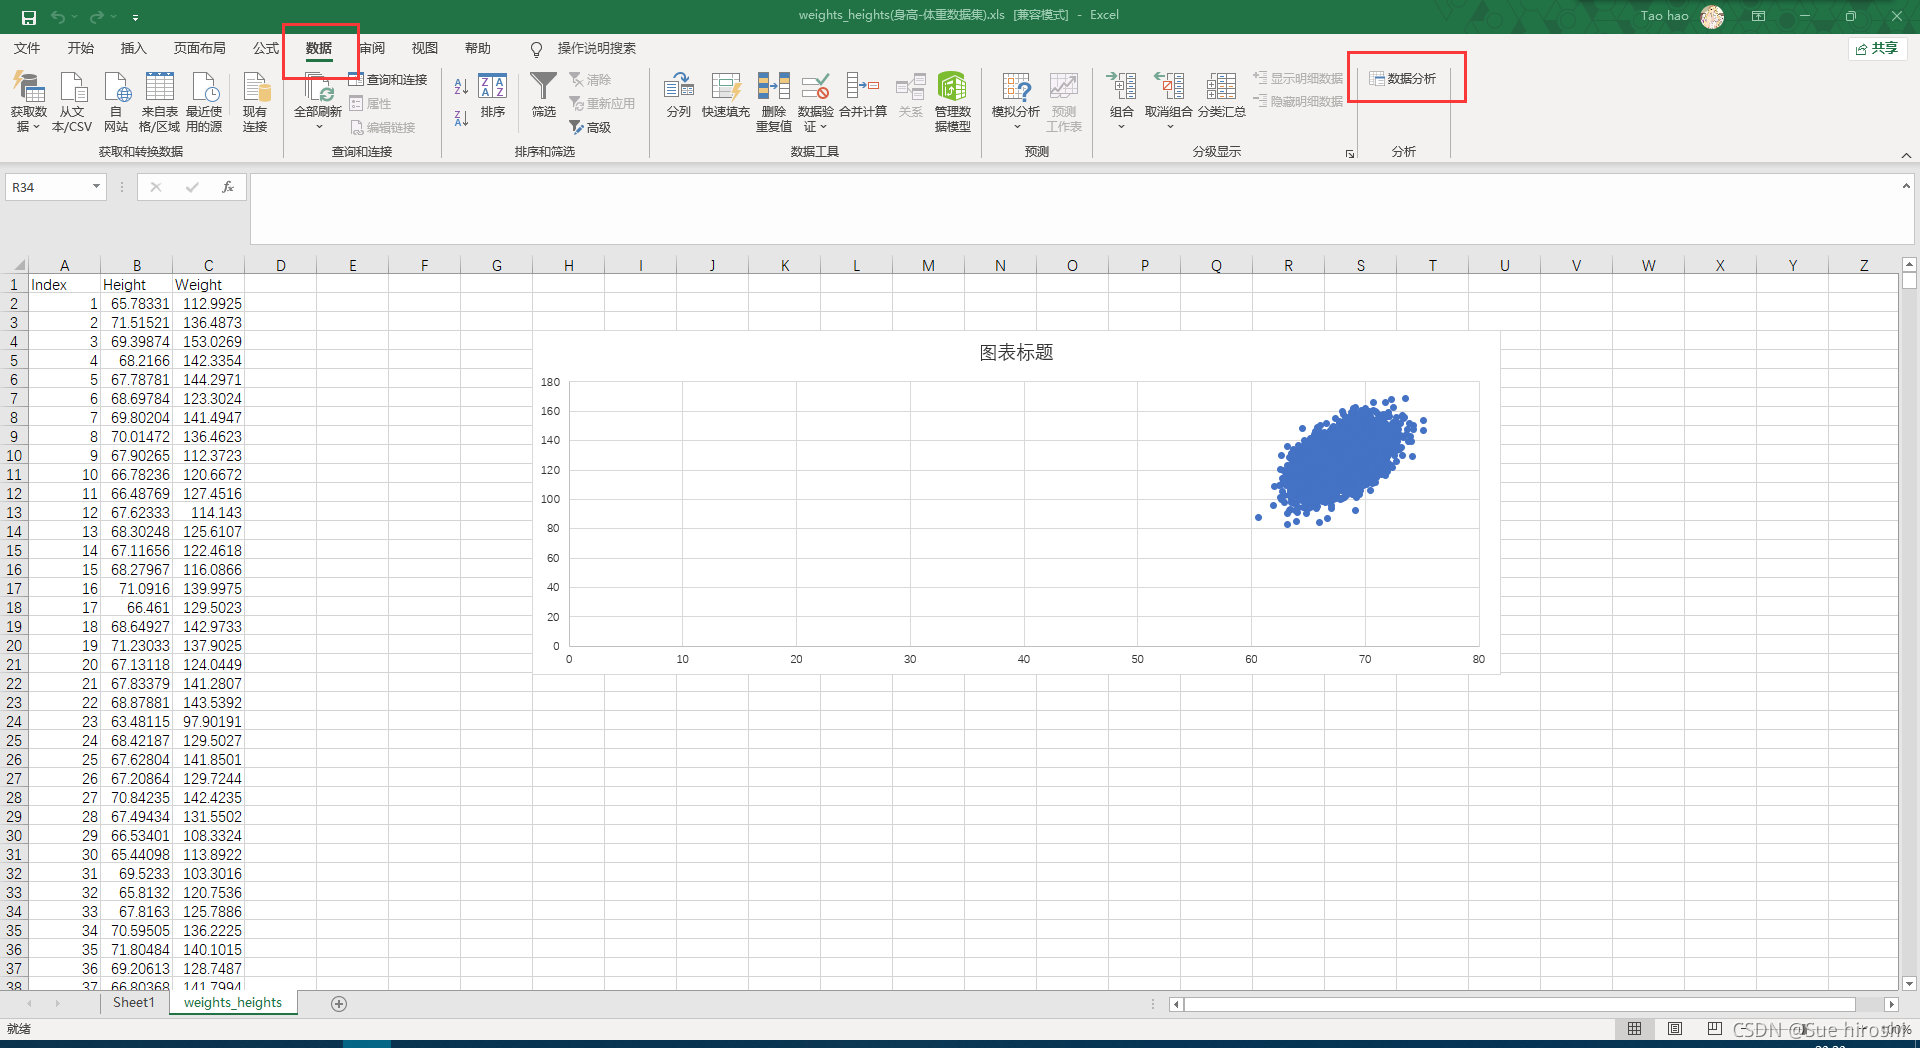Switch to the 开始 (Home) tab
1920x1048 pixels.
81,48
